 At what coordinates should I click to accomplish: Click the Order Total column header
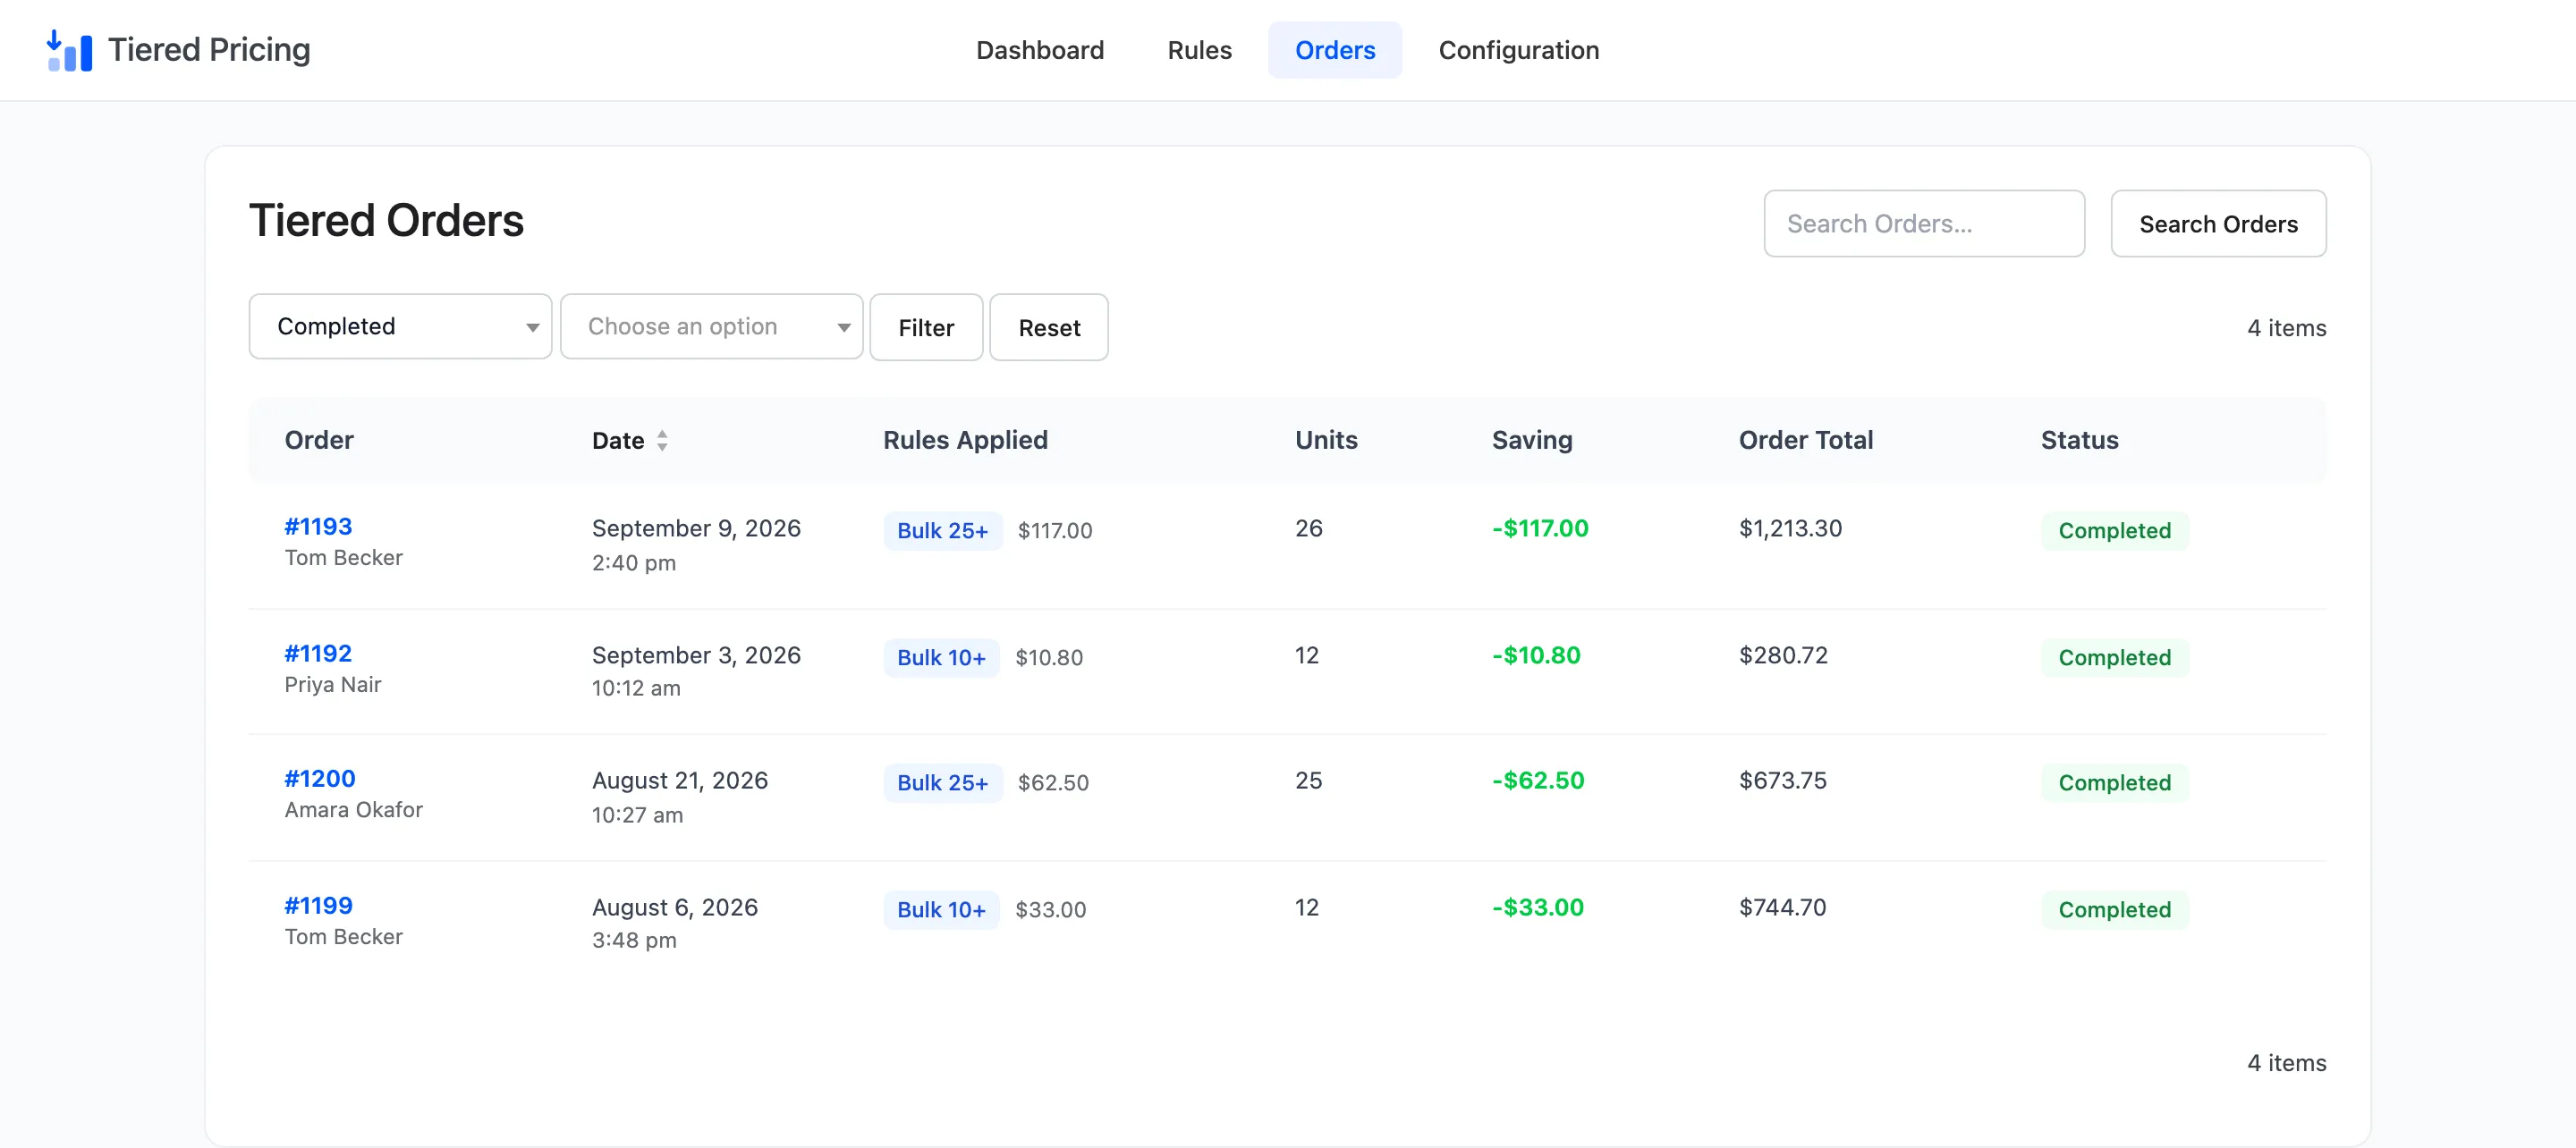(x=1806, y=440)
